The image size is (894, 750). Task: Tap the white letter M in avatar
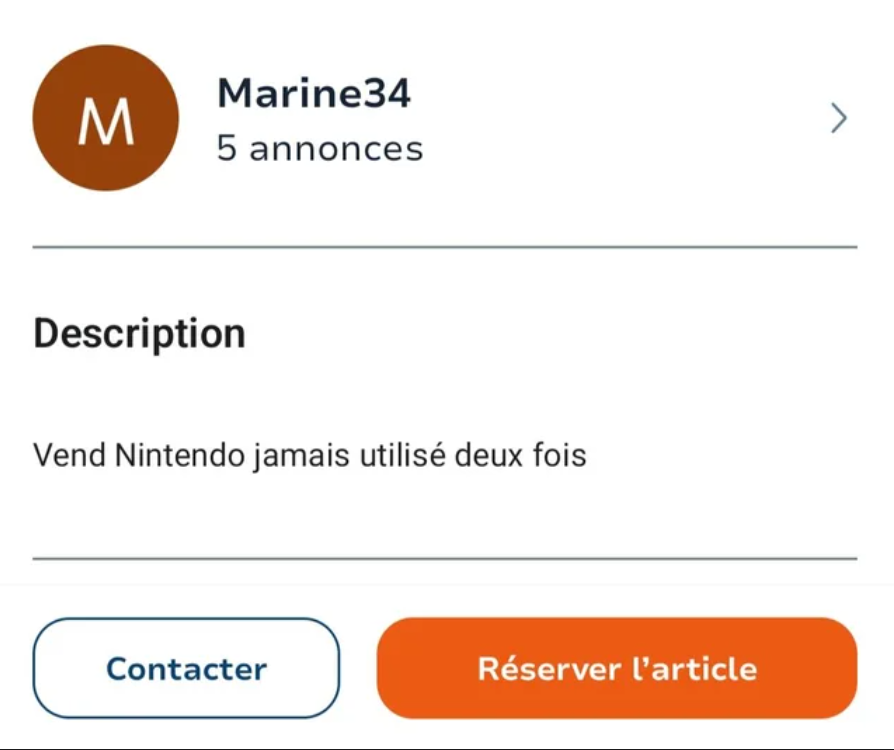point(106,121)
